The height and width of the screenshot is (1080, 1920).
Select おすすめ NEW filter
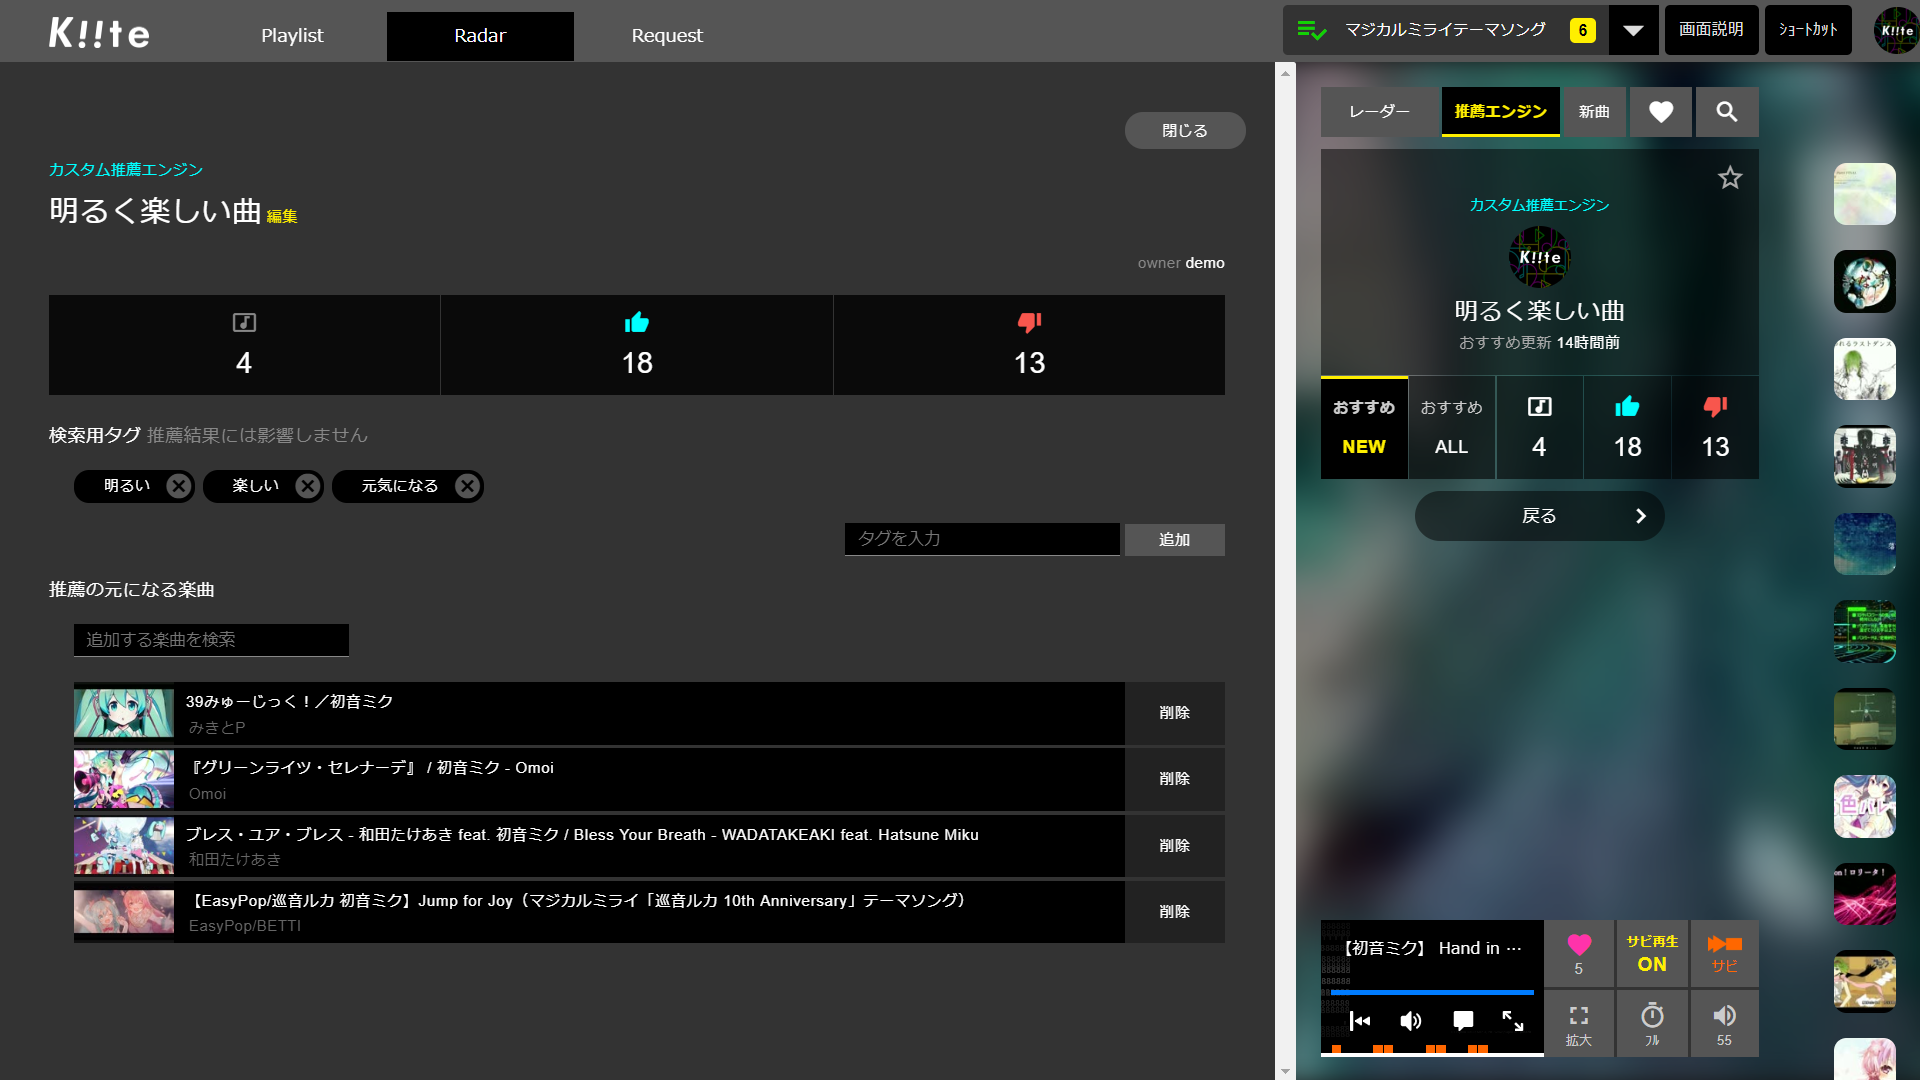(x=1364, y=428)
